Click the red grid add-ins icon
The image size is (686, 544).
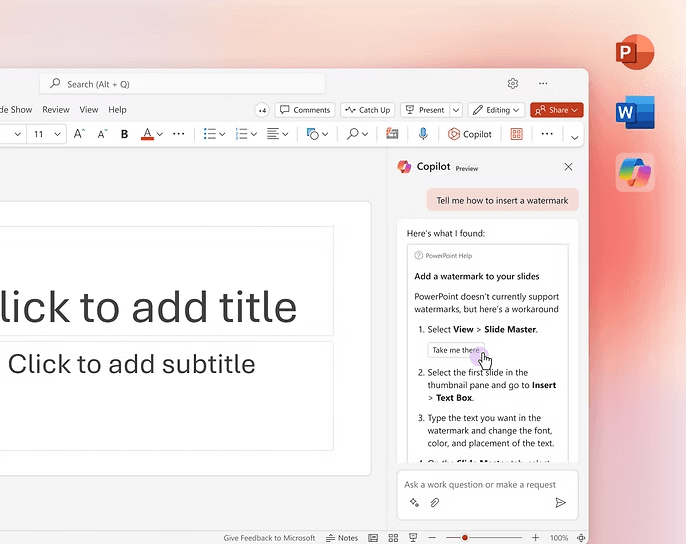[x=517, y=134]
